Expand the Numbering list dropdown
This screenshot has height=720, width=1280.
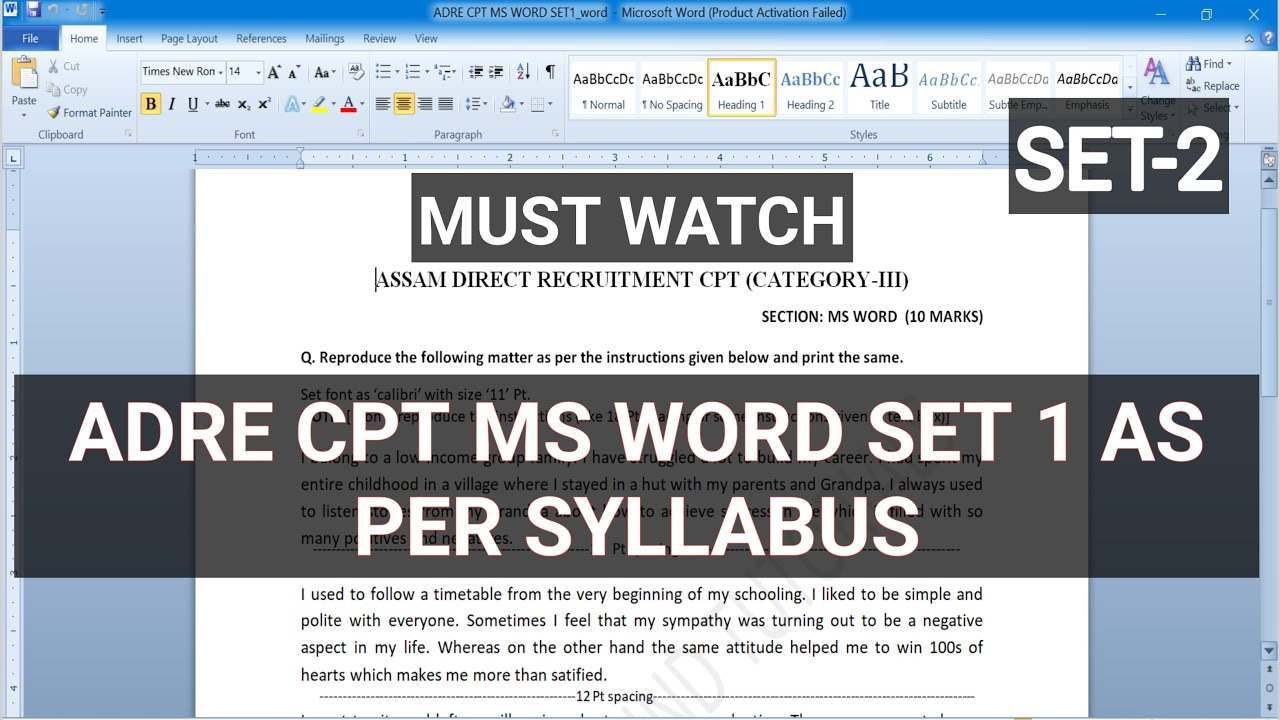(427, 72)
